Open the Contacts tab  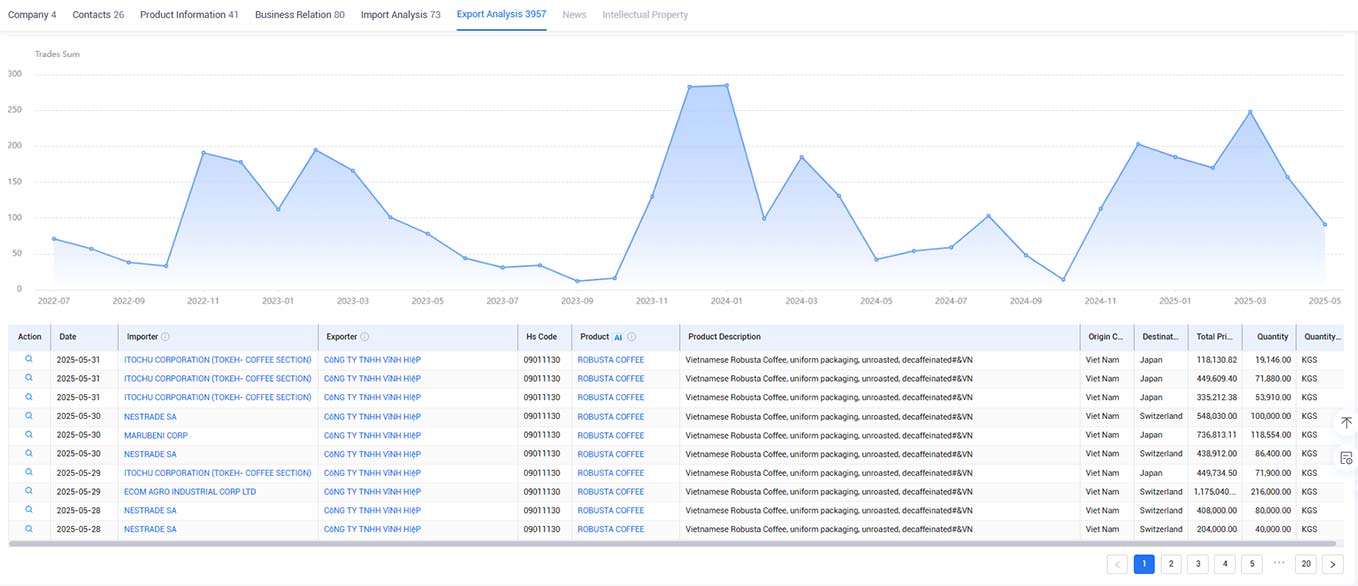pos(98,15)
